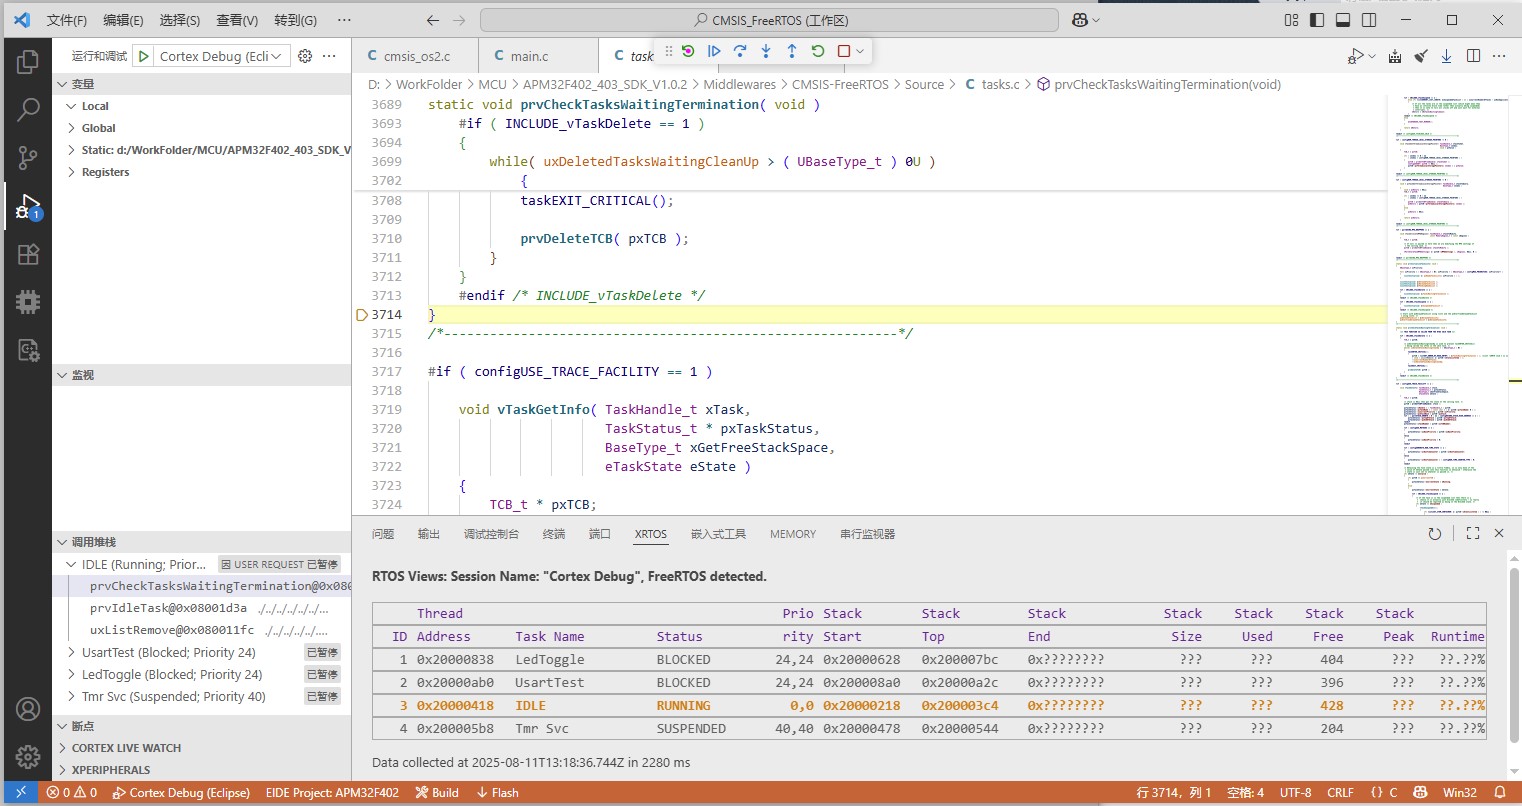Expand the Local variables node
Viewport: 1522px width, 806px height.
(71, 106)
